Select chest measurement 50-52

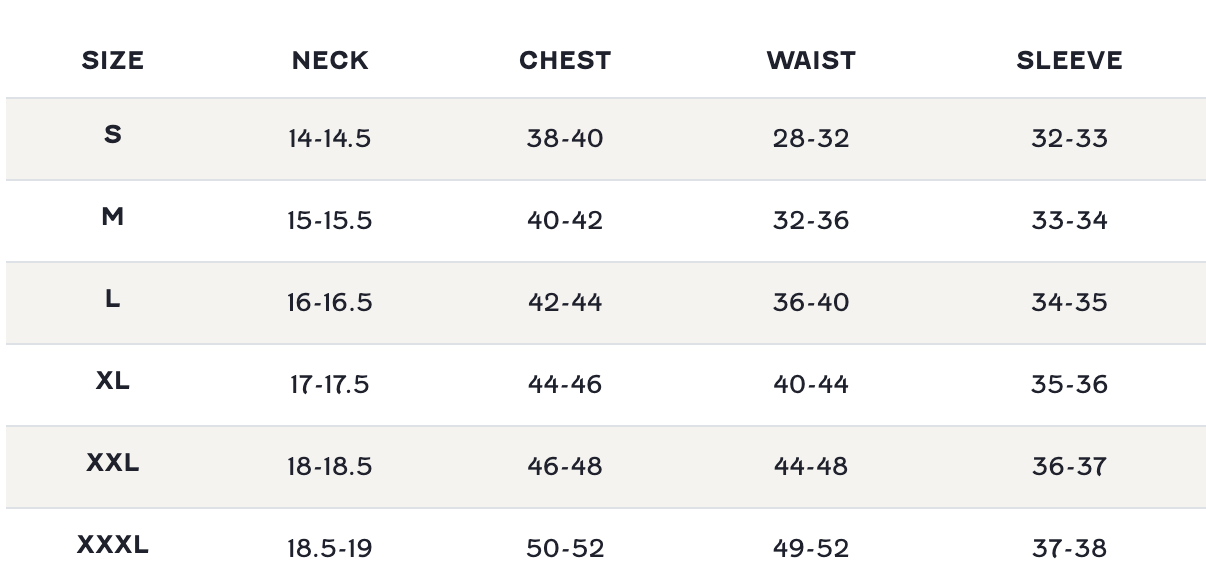[x=565, y=548]
